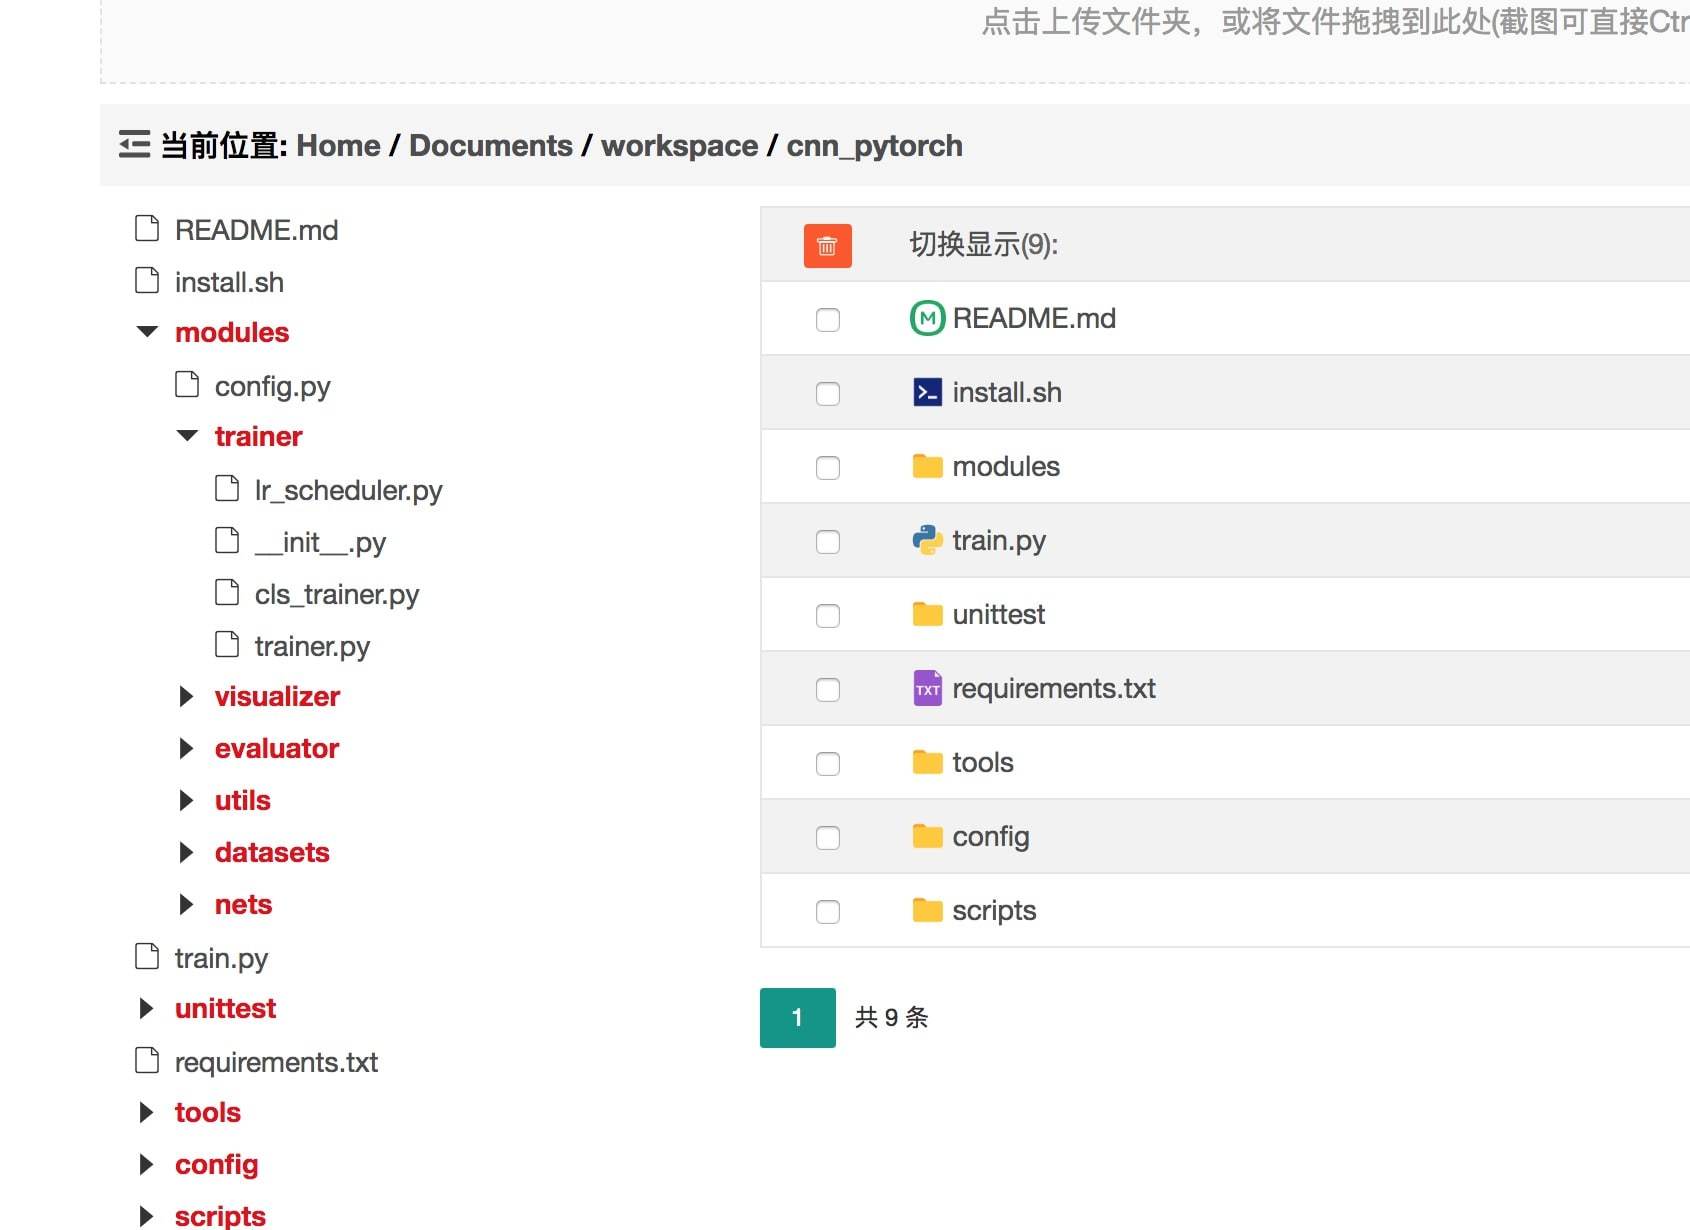Image resolution: width=1690 pixels, height=1230 pixels.
Task: Expand the visualizer folder arrow
Action: [186, 696]
